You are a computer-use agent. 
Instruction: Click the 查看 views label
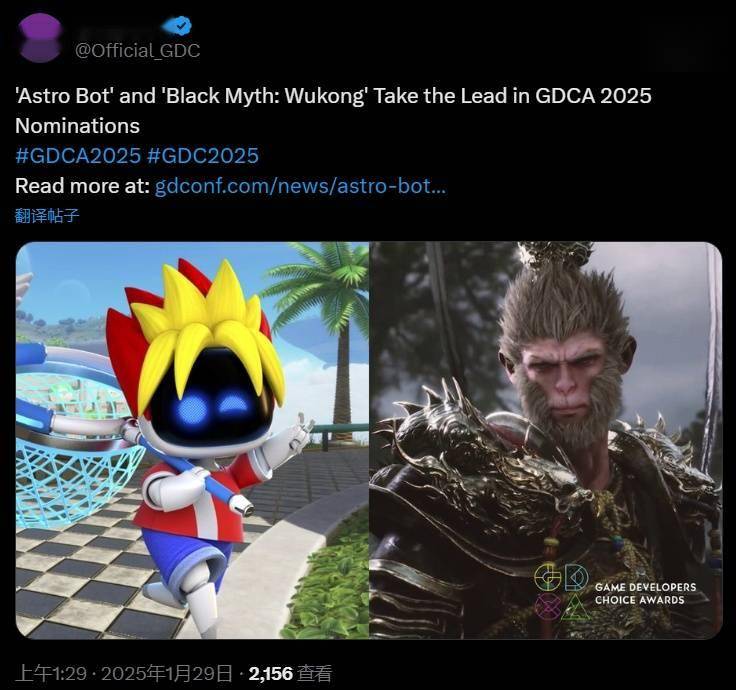[x=315, y=674]
